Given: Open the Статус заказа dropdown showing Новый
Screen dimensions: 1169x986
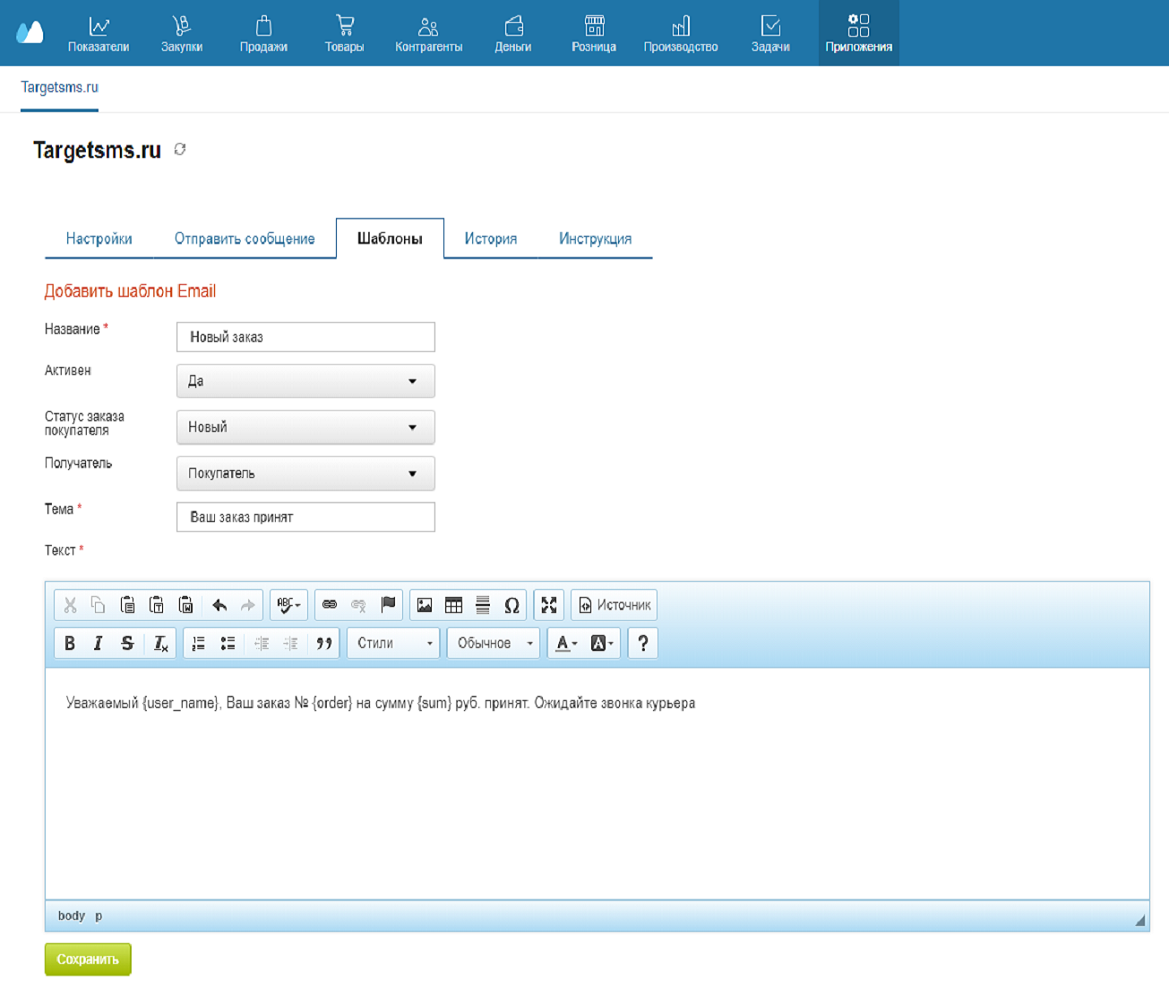Looking at the screenshot, I should pyautogui.click(x=306, y=427).
